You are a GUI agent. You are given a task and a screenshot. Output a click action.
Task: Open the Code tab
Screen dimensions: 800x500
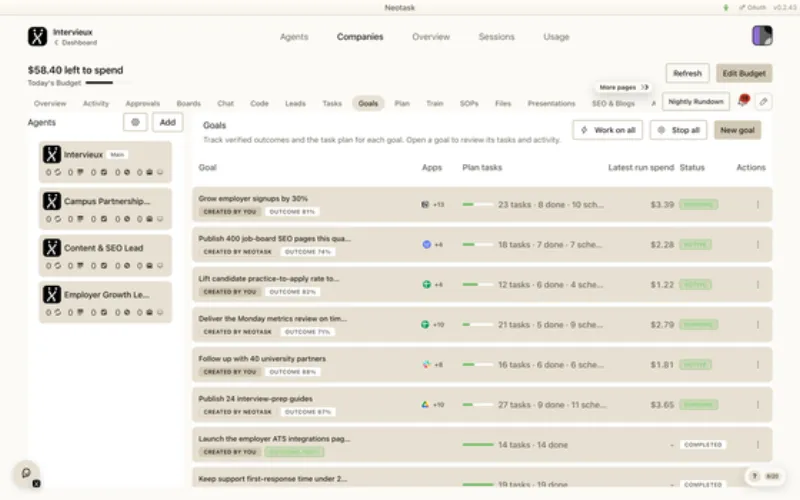[259, 104]
